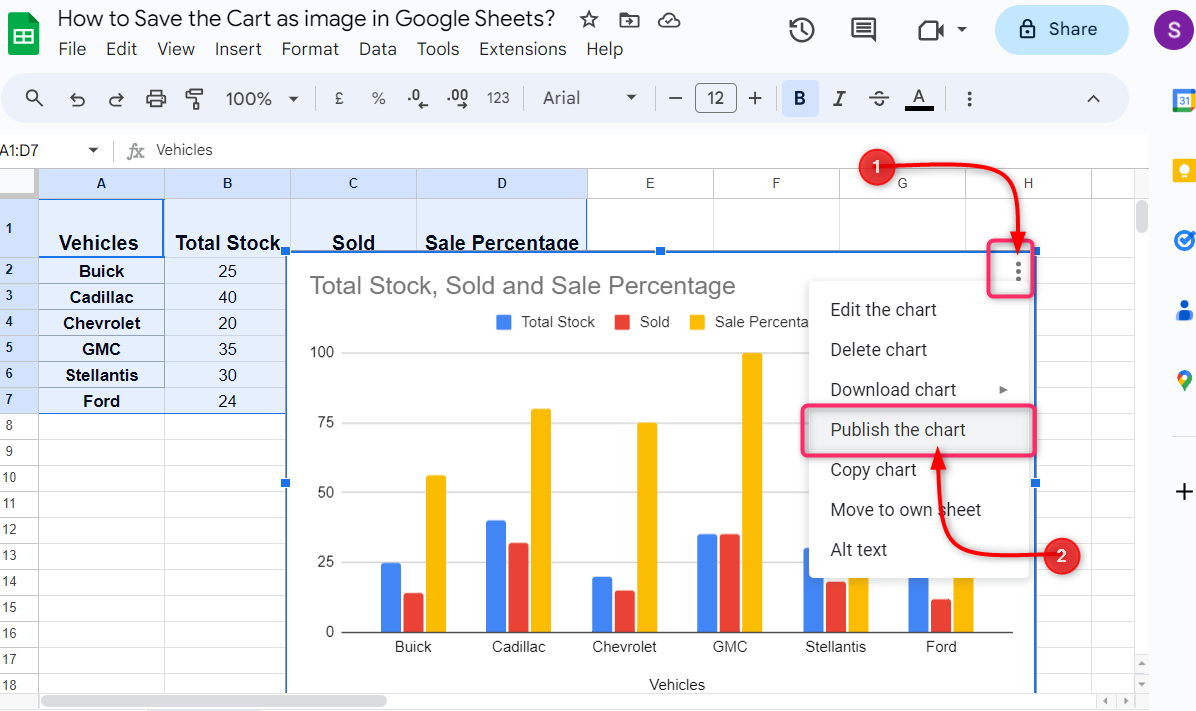Image resolution: width=1196 pixels, height=711 pixels.
Task: Open the Arial font dropdown
Action: coord(590,98)
